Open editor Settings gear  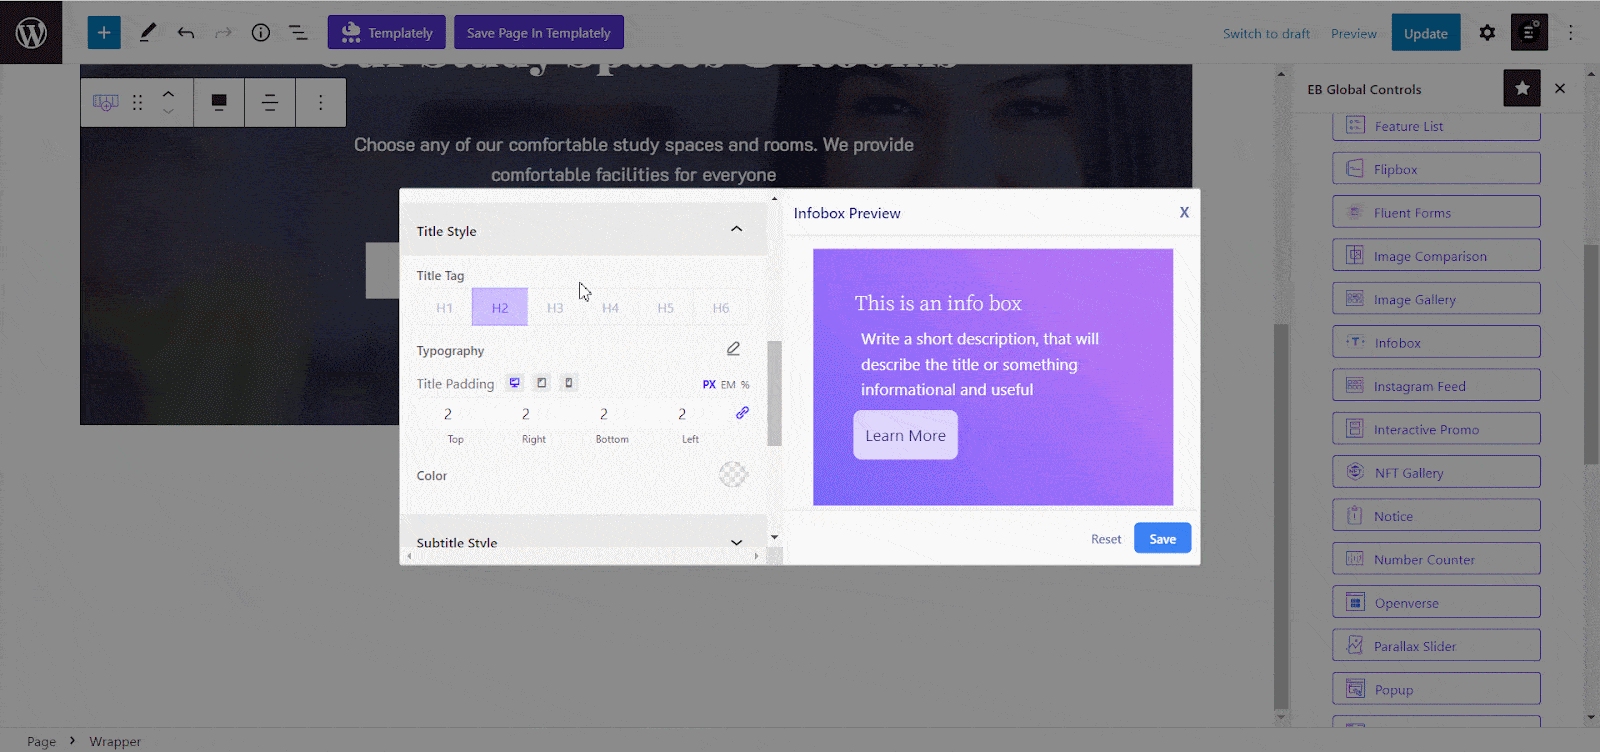coord(1487,33)
